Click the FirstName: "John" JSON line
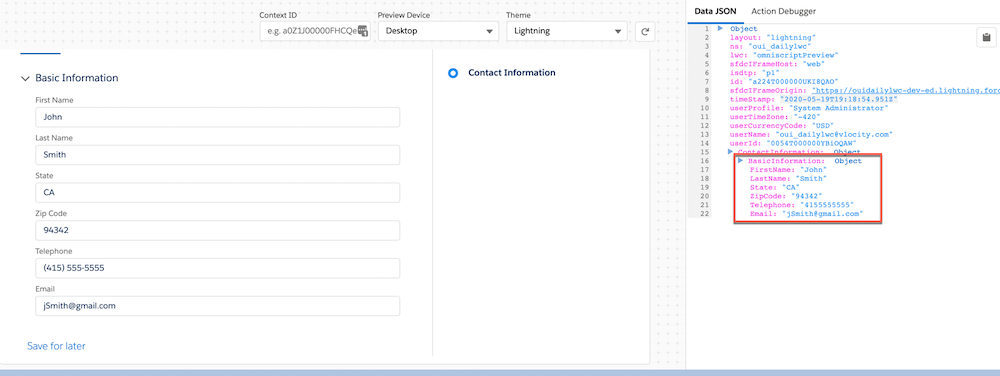This screenshot has width=1000, height=376. 788,170
